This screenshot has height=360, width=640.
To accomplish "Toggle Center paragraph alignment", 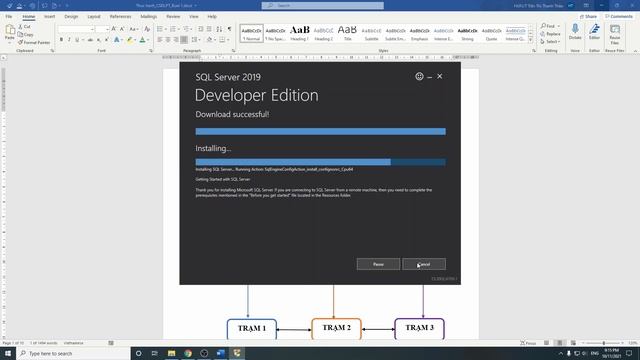I will (x=168, y=40).
